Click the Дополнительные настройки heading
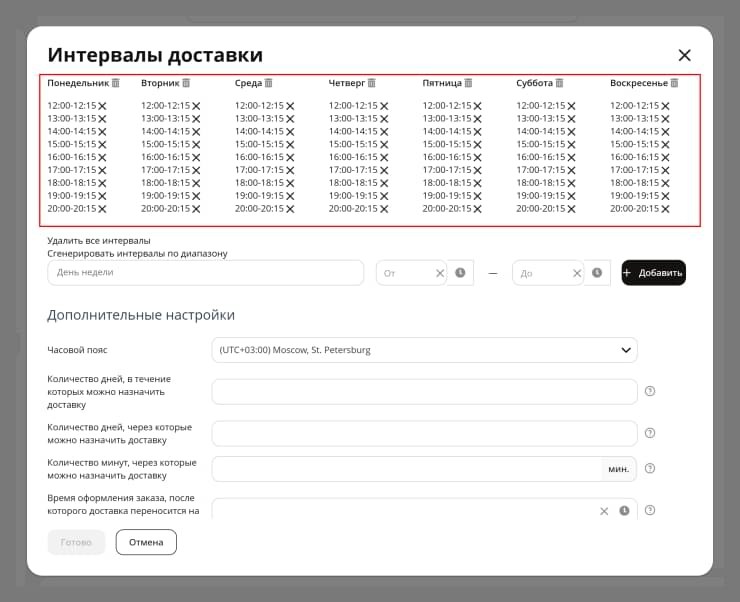740x602 pixels. click(141, 315)
